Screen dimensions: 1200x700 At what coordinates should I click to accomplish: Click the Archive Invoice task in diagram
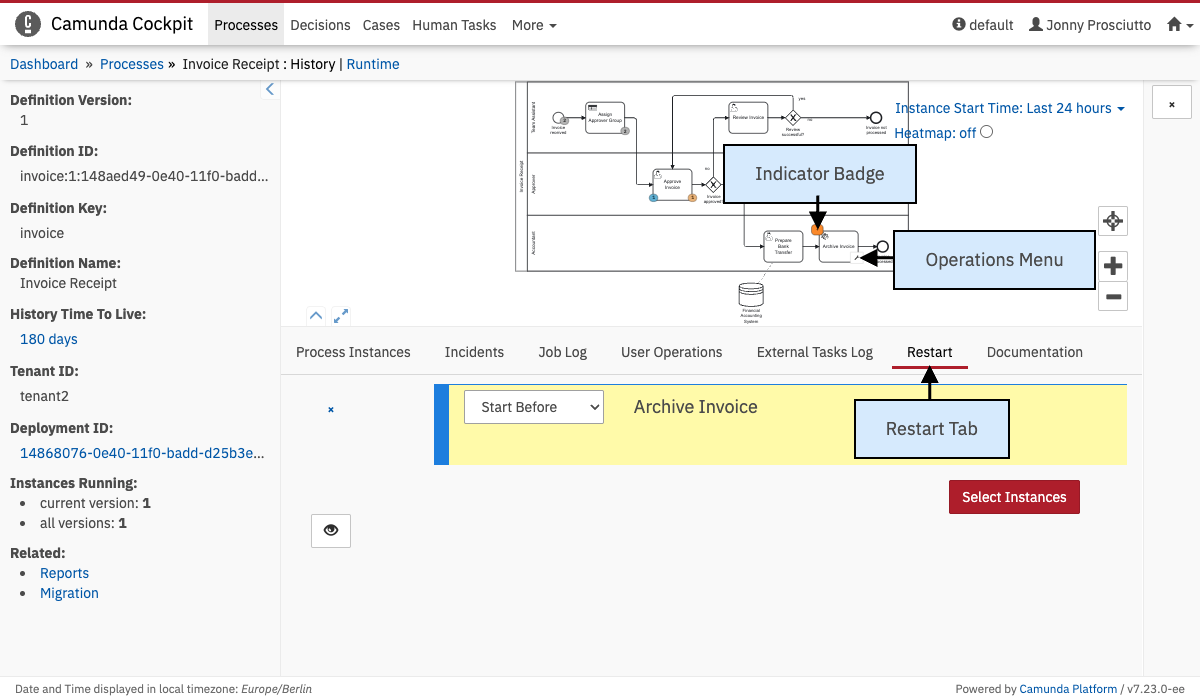point(838,247)
